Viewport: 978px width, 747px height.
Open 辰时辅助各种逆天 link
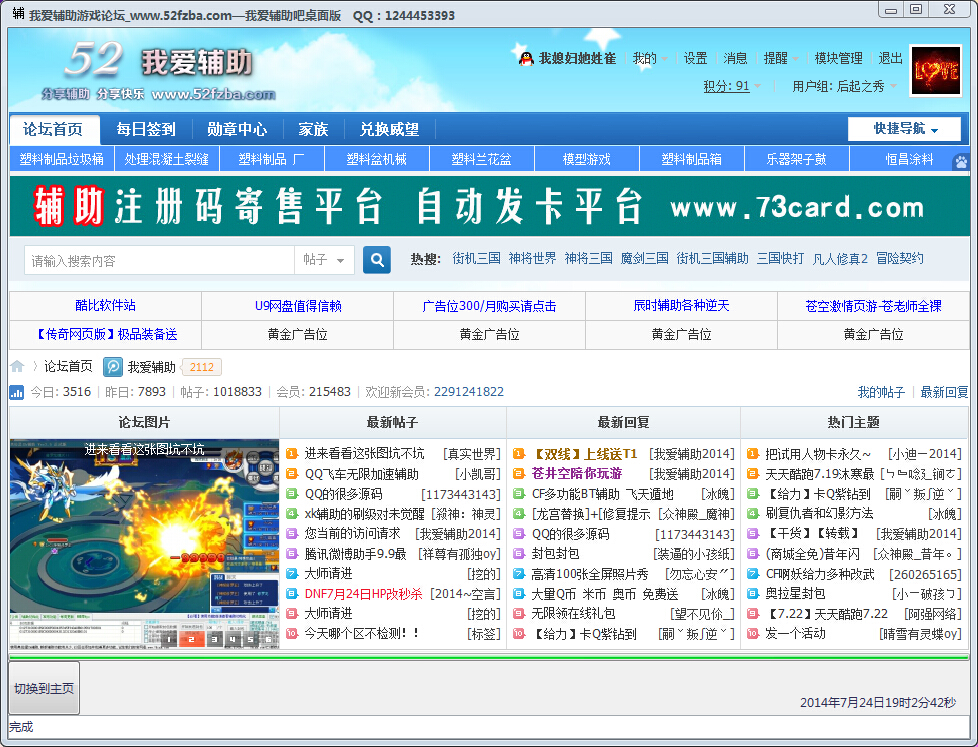pyautogui.click(x=681, y=306)
